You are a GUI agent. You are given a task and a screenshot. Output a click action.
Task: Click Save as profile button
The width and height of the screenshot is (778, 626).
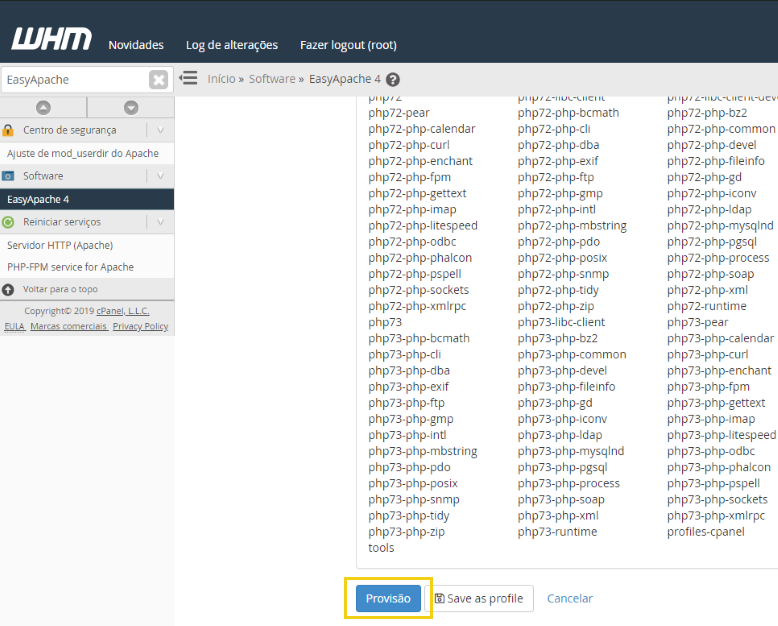coord(479,598)
